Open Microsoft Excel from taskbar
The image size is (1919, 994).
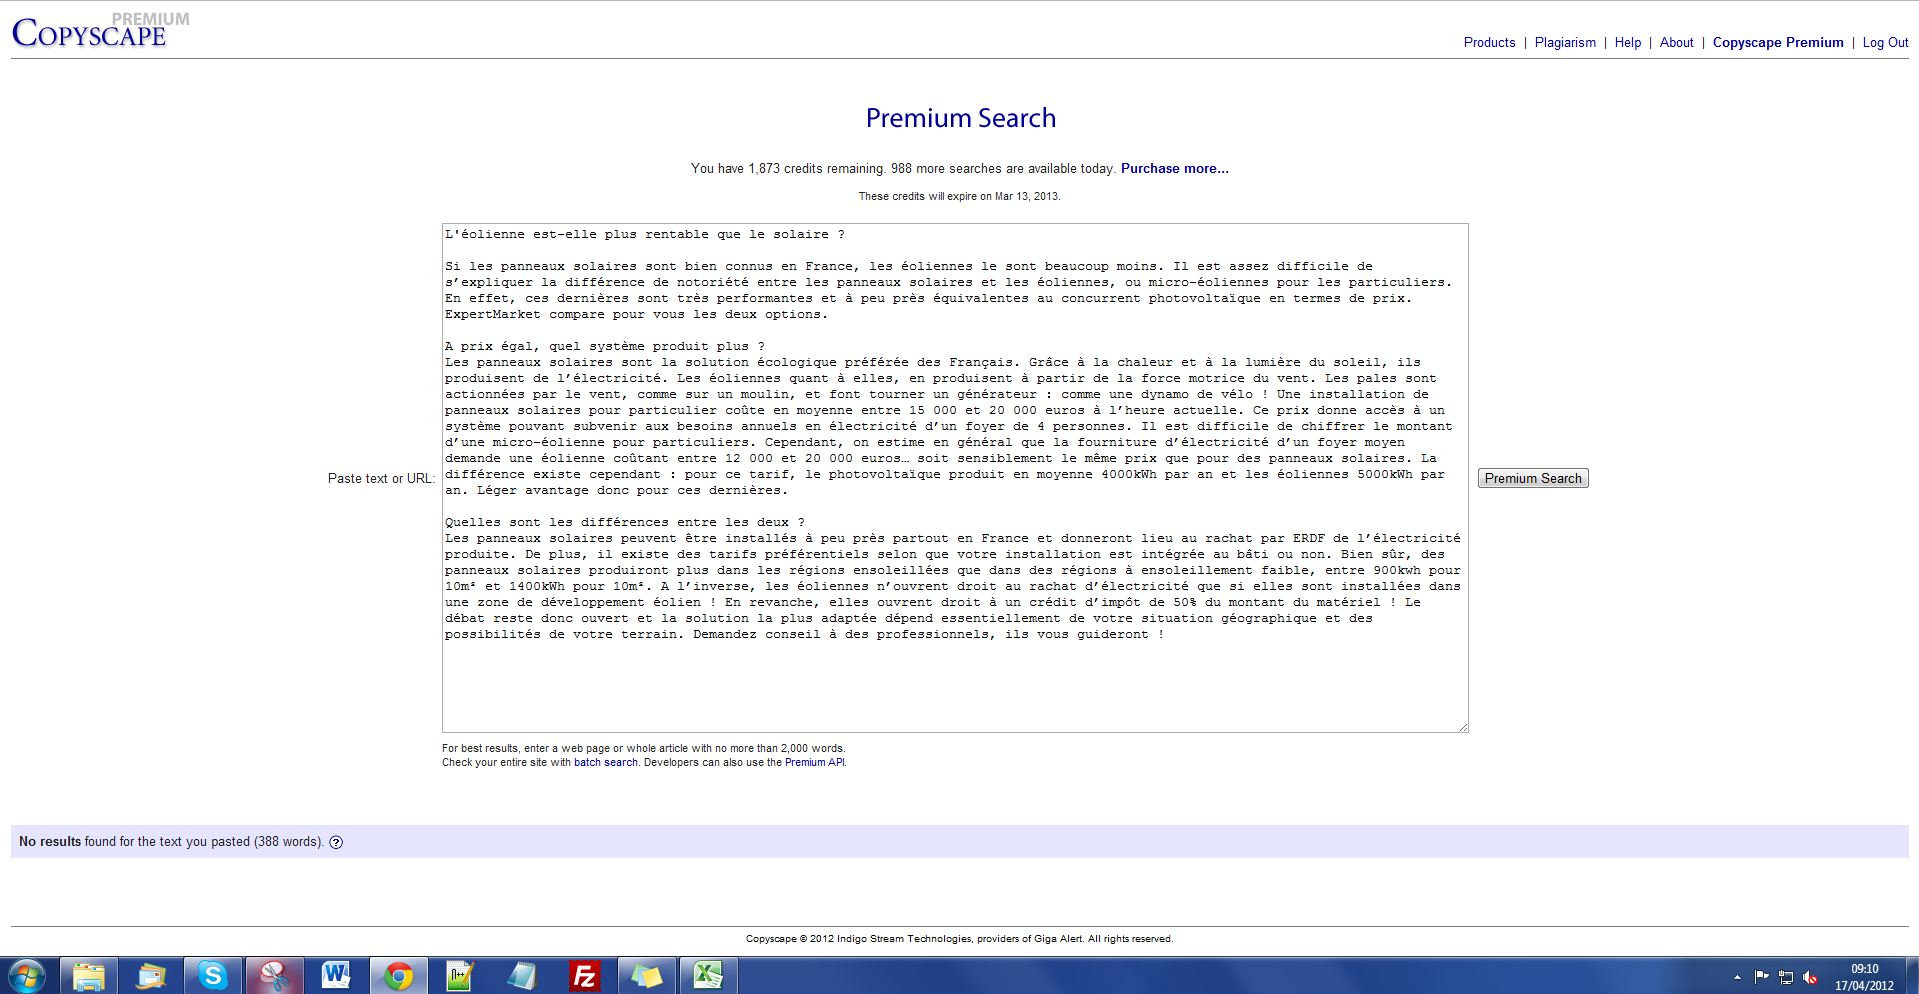pyautogui.click(x=707, y=975)
